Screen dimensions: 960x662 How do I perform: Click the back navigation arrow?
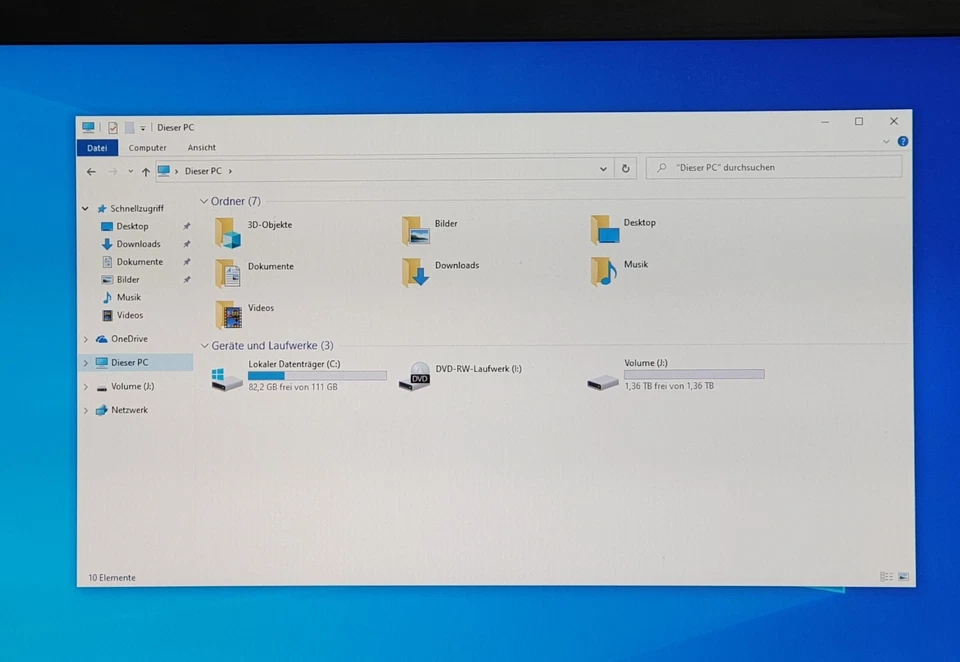coord(91,172)
